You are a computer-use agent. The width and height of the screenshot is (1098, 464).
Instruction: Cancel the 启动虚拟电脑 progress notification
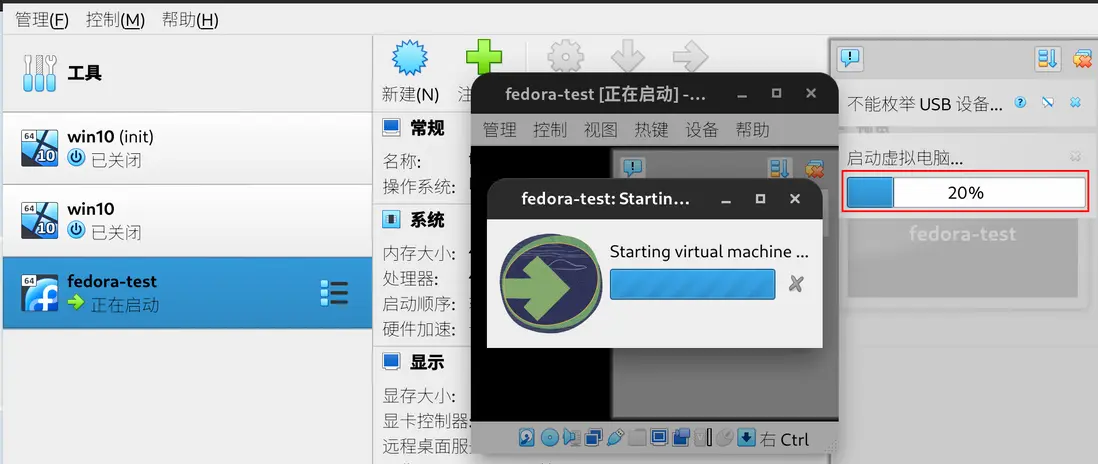point(1076,157)
